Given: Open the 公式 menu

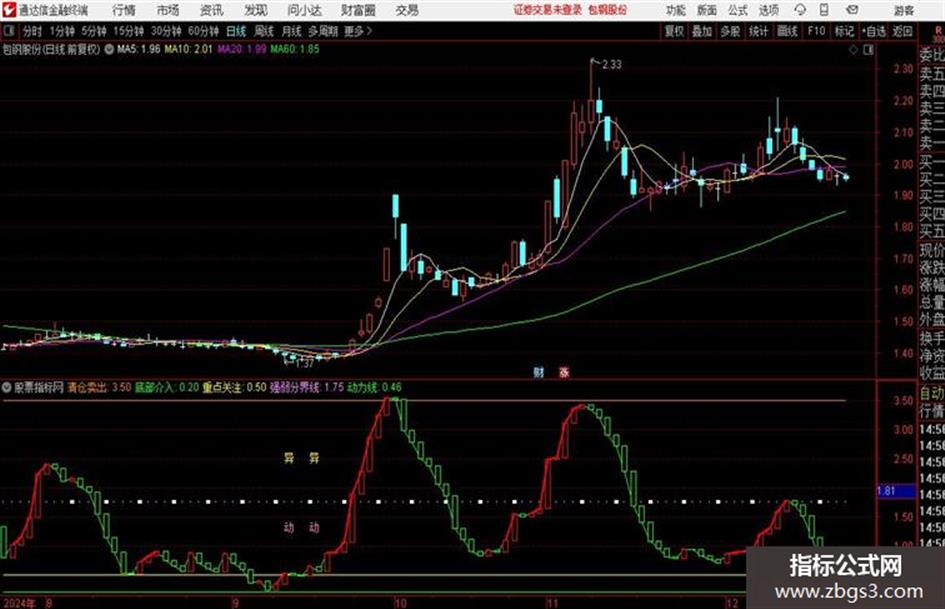Looking at the screenshot, I should [x=738, y=10].
